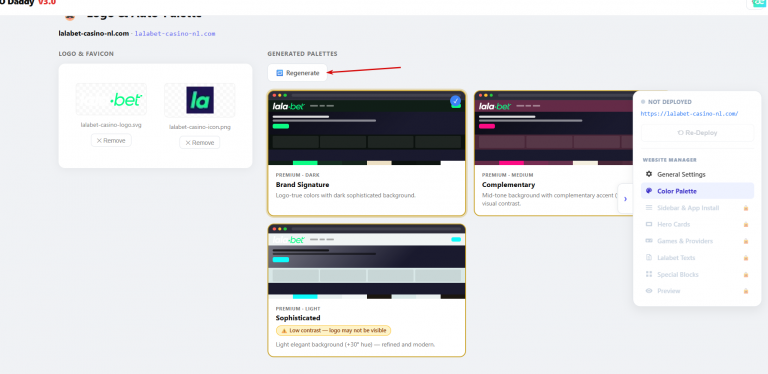Screen dimensions: 768x374
Task: Open General Settings in Website Manager
Action: pos(697,174)
